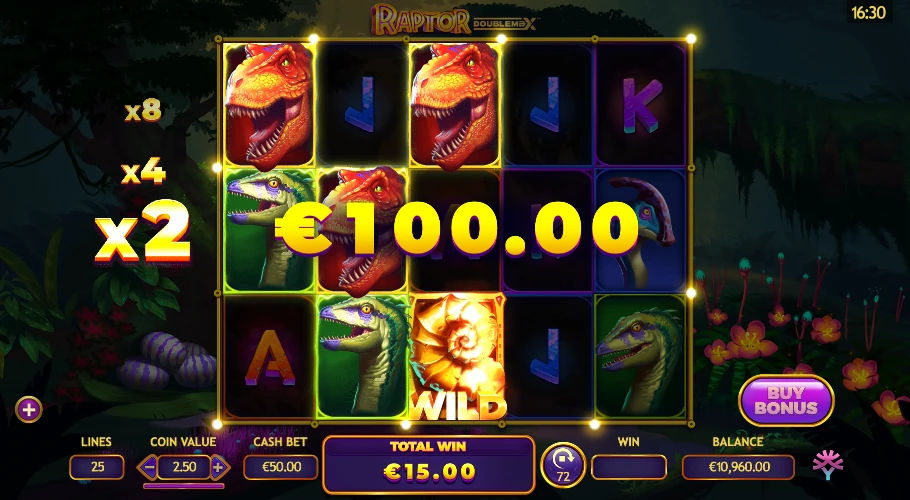Image resolution: width=910 pixels, height=500 pixels.
Task: Click the Yggdrasil logo icon
Action: tap(828, 464)
